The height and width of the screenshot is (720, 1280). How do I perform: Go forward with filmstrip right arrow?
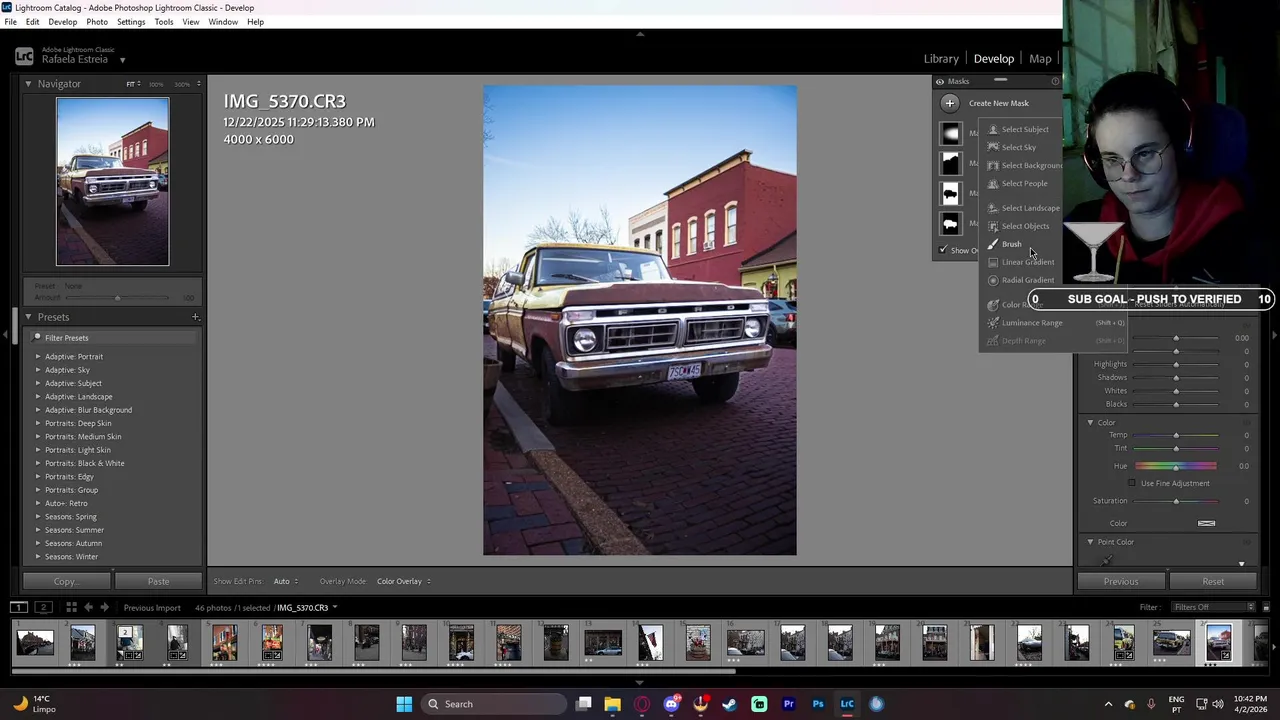[105, 607]
